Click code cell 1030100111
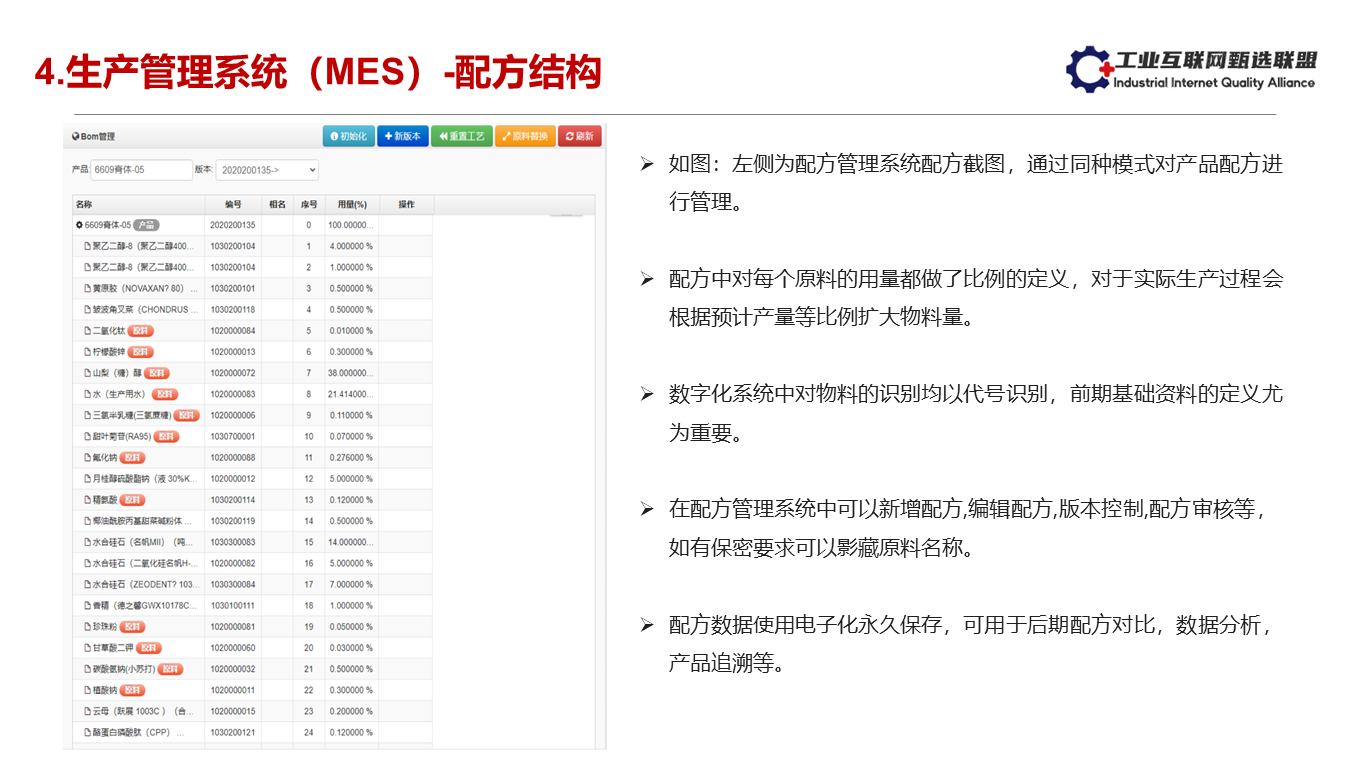1350x759 pixels. pyautogui.click(x=233, y=606)
